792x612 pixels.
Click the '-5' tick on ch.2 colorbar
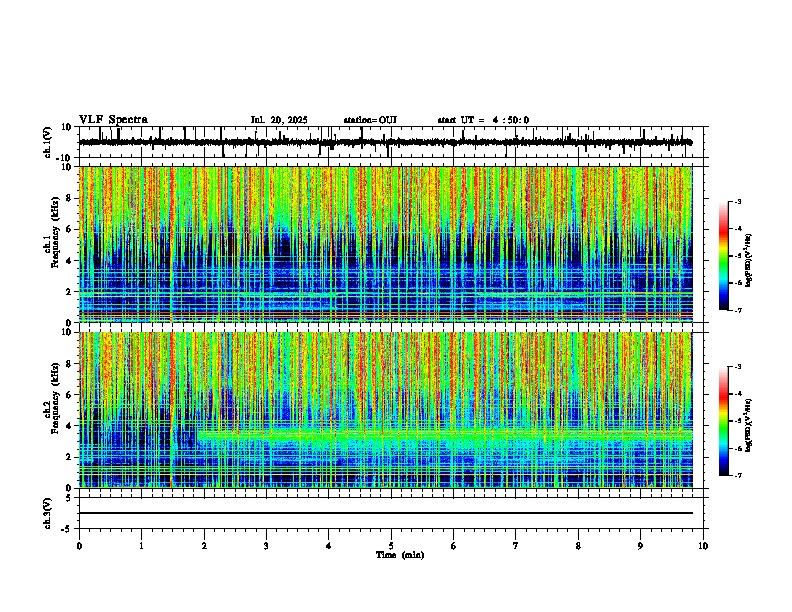737,421
